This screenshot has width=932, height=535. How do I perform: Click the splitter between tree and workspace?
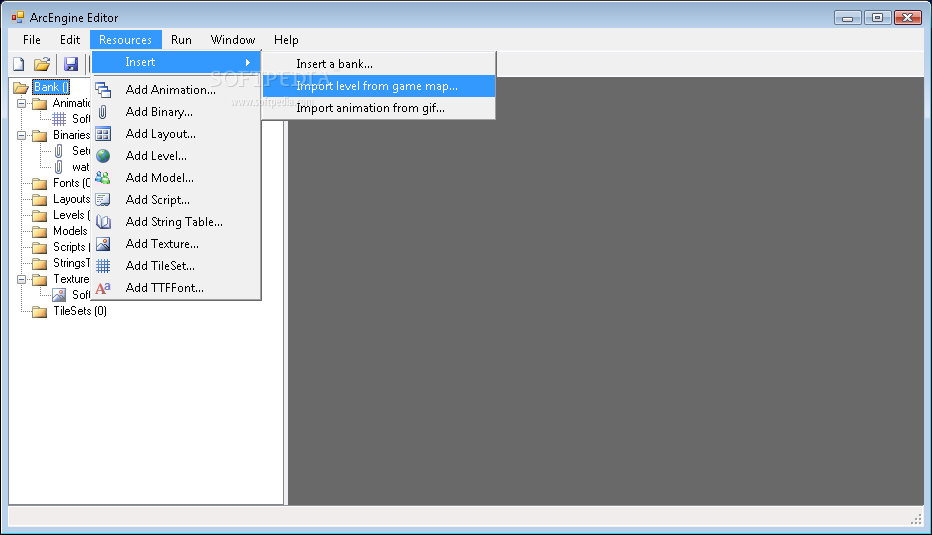tap(286, 291)
